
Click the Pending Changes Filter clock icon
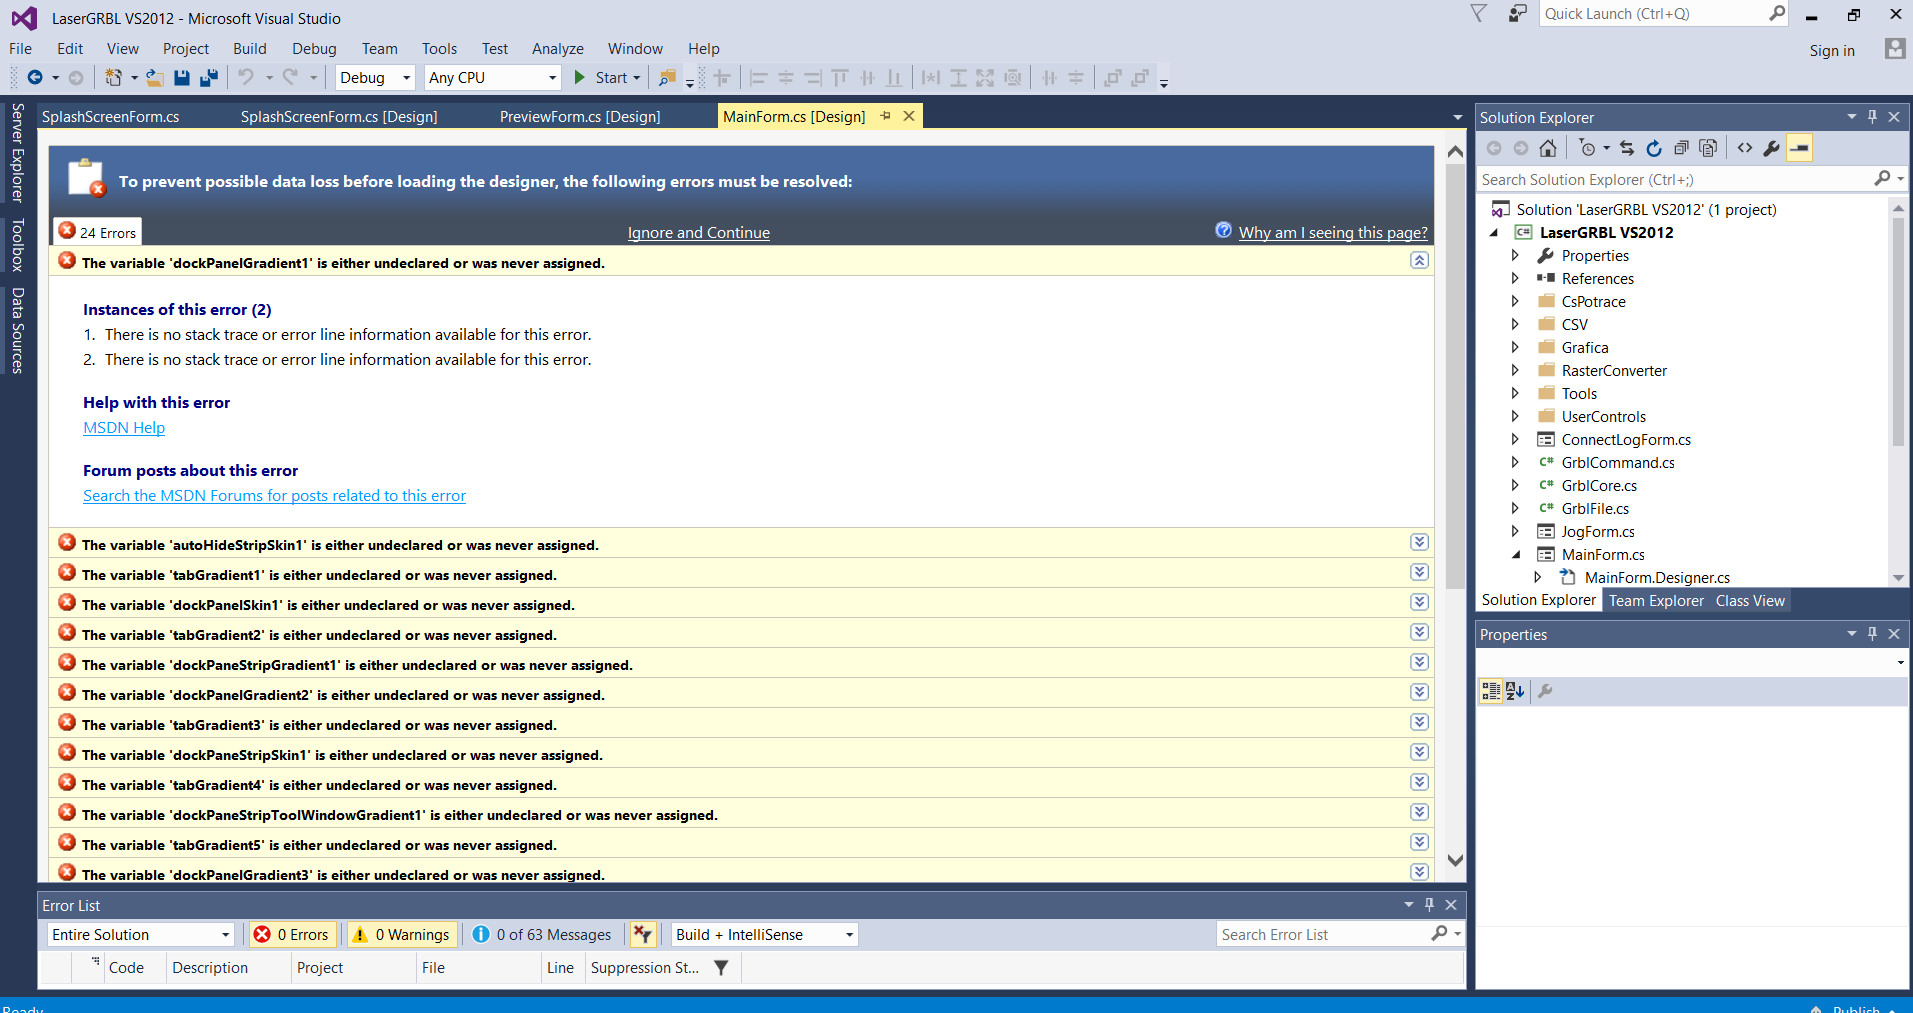point(1587,148)
